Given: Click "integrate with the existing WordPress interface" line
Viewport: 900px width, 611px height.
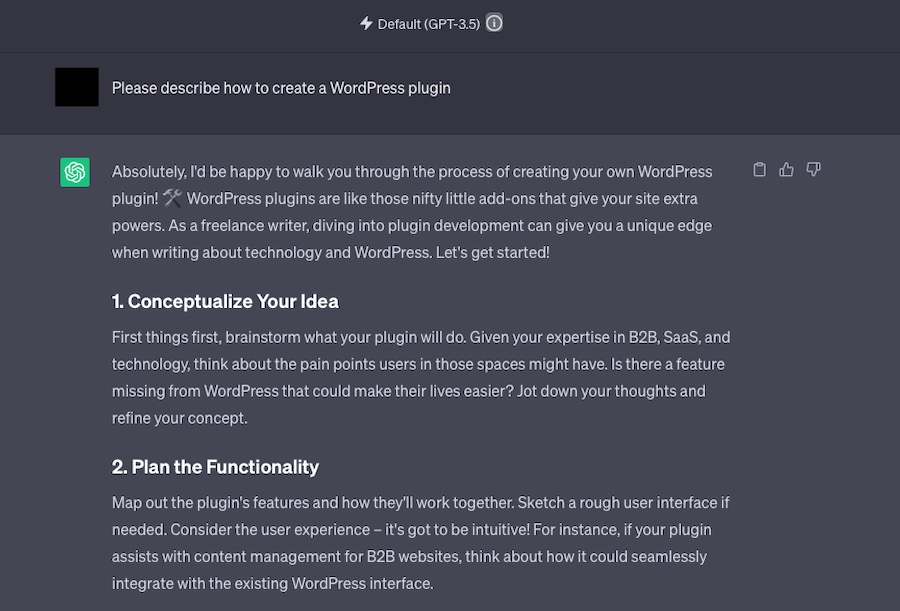Looking at the screenshot, I should [273, 583].
